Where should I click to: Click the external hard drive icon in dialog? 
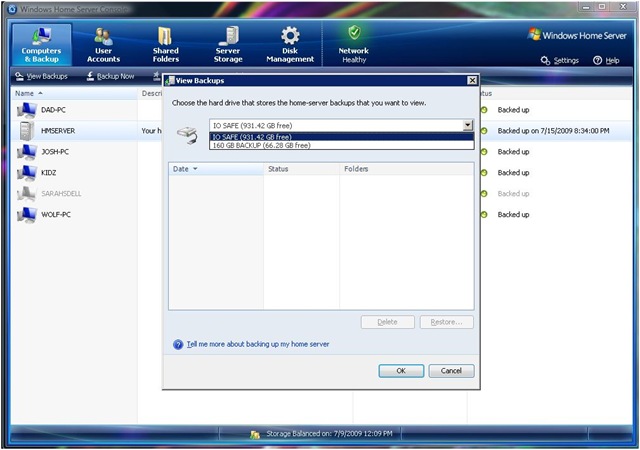187,135
